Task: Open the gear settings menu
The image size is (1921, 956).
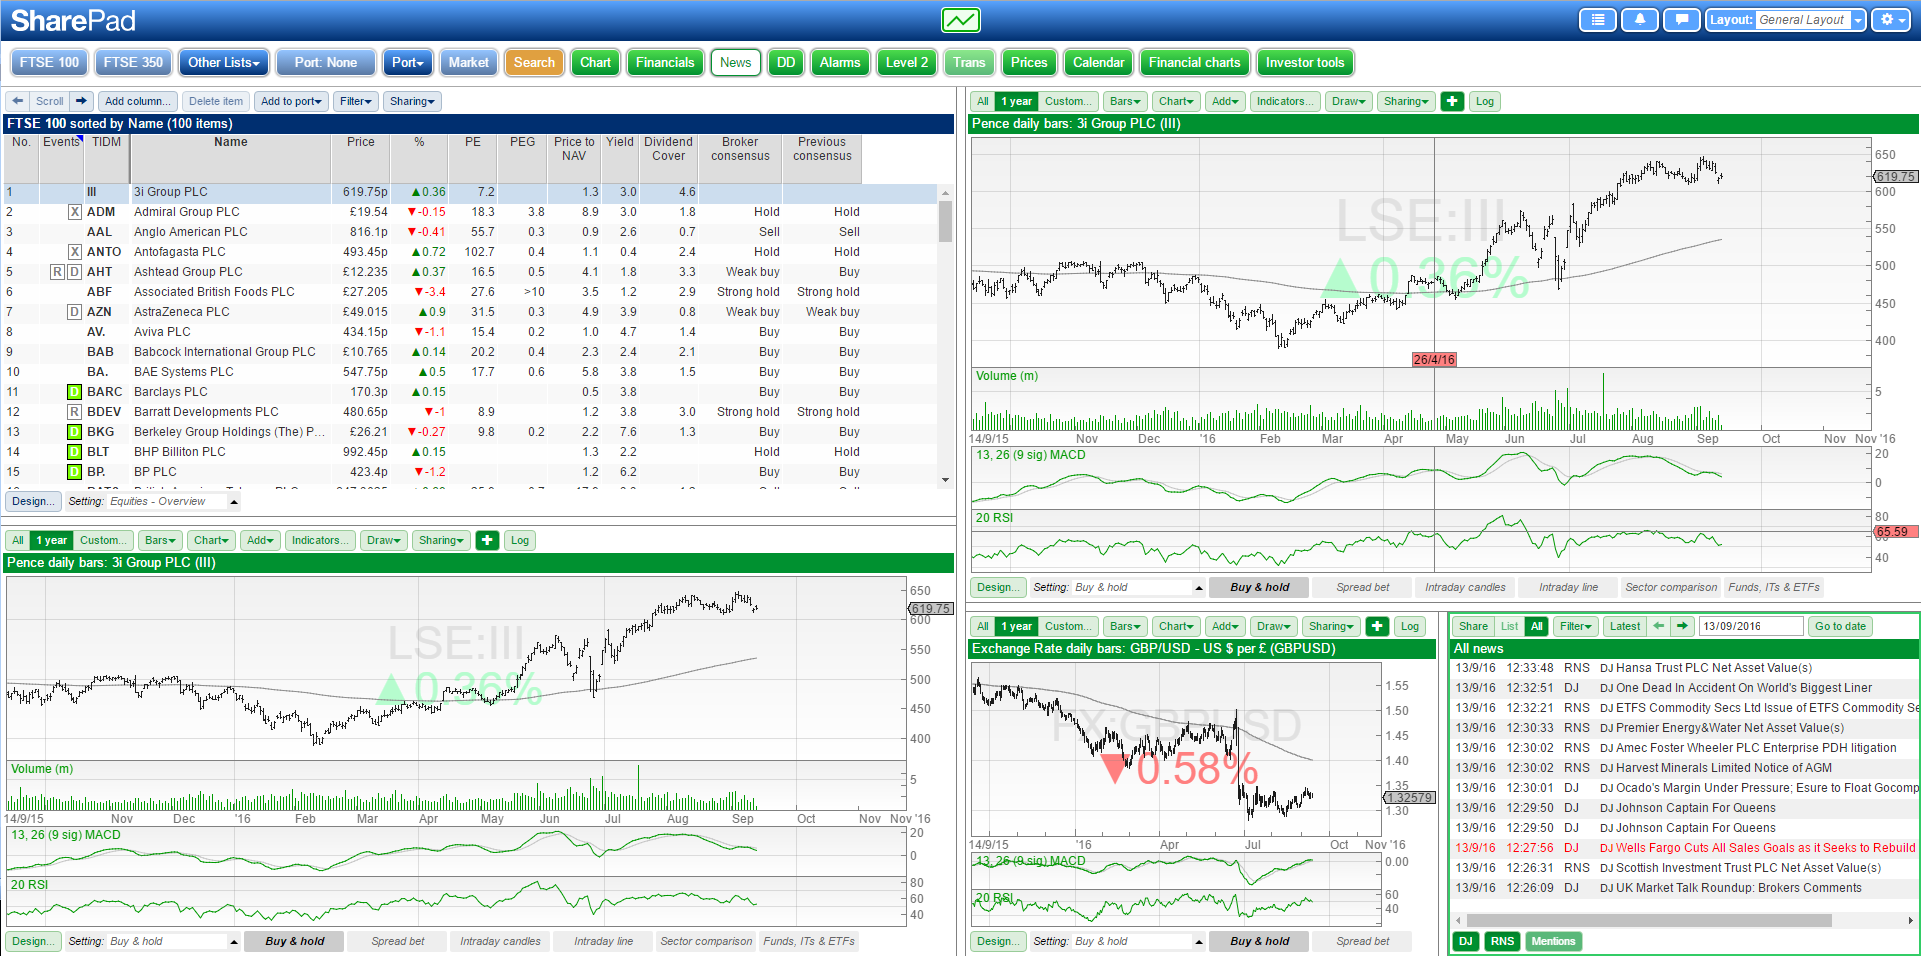Action: click(x=1891, y=20)
